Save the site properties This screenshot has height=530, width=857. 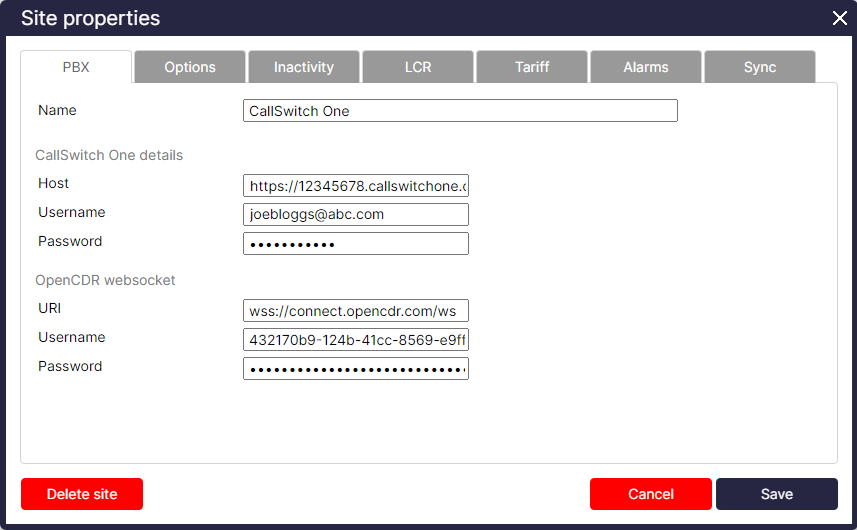[x=776, y=494]
